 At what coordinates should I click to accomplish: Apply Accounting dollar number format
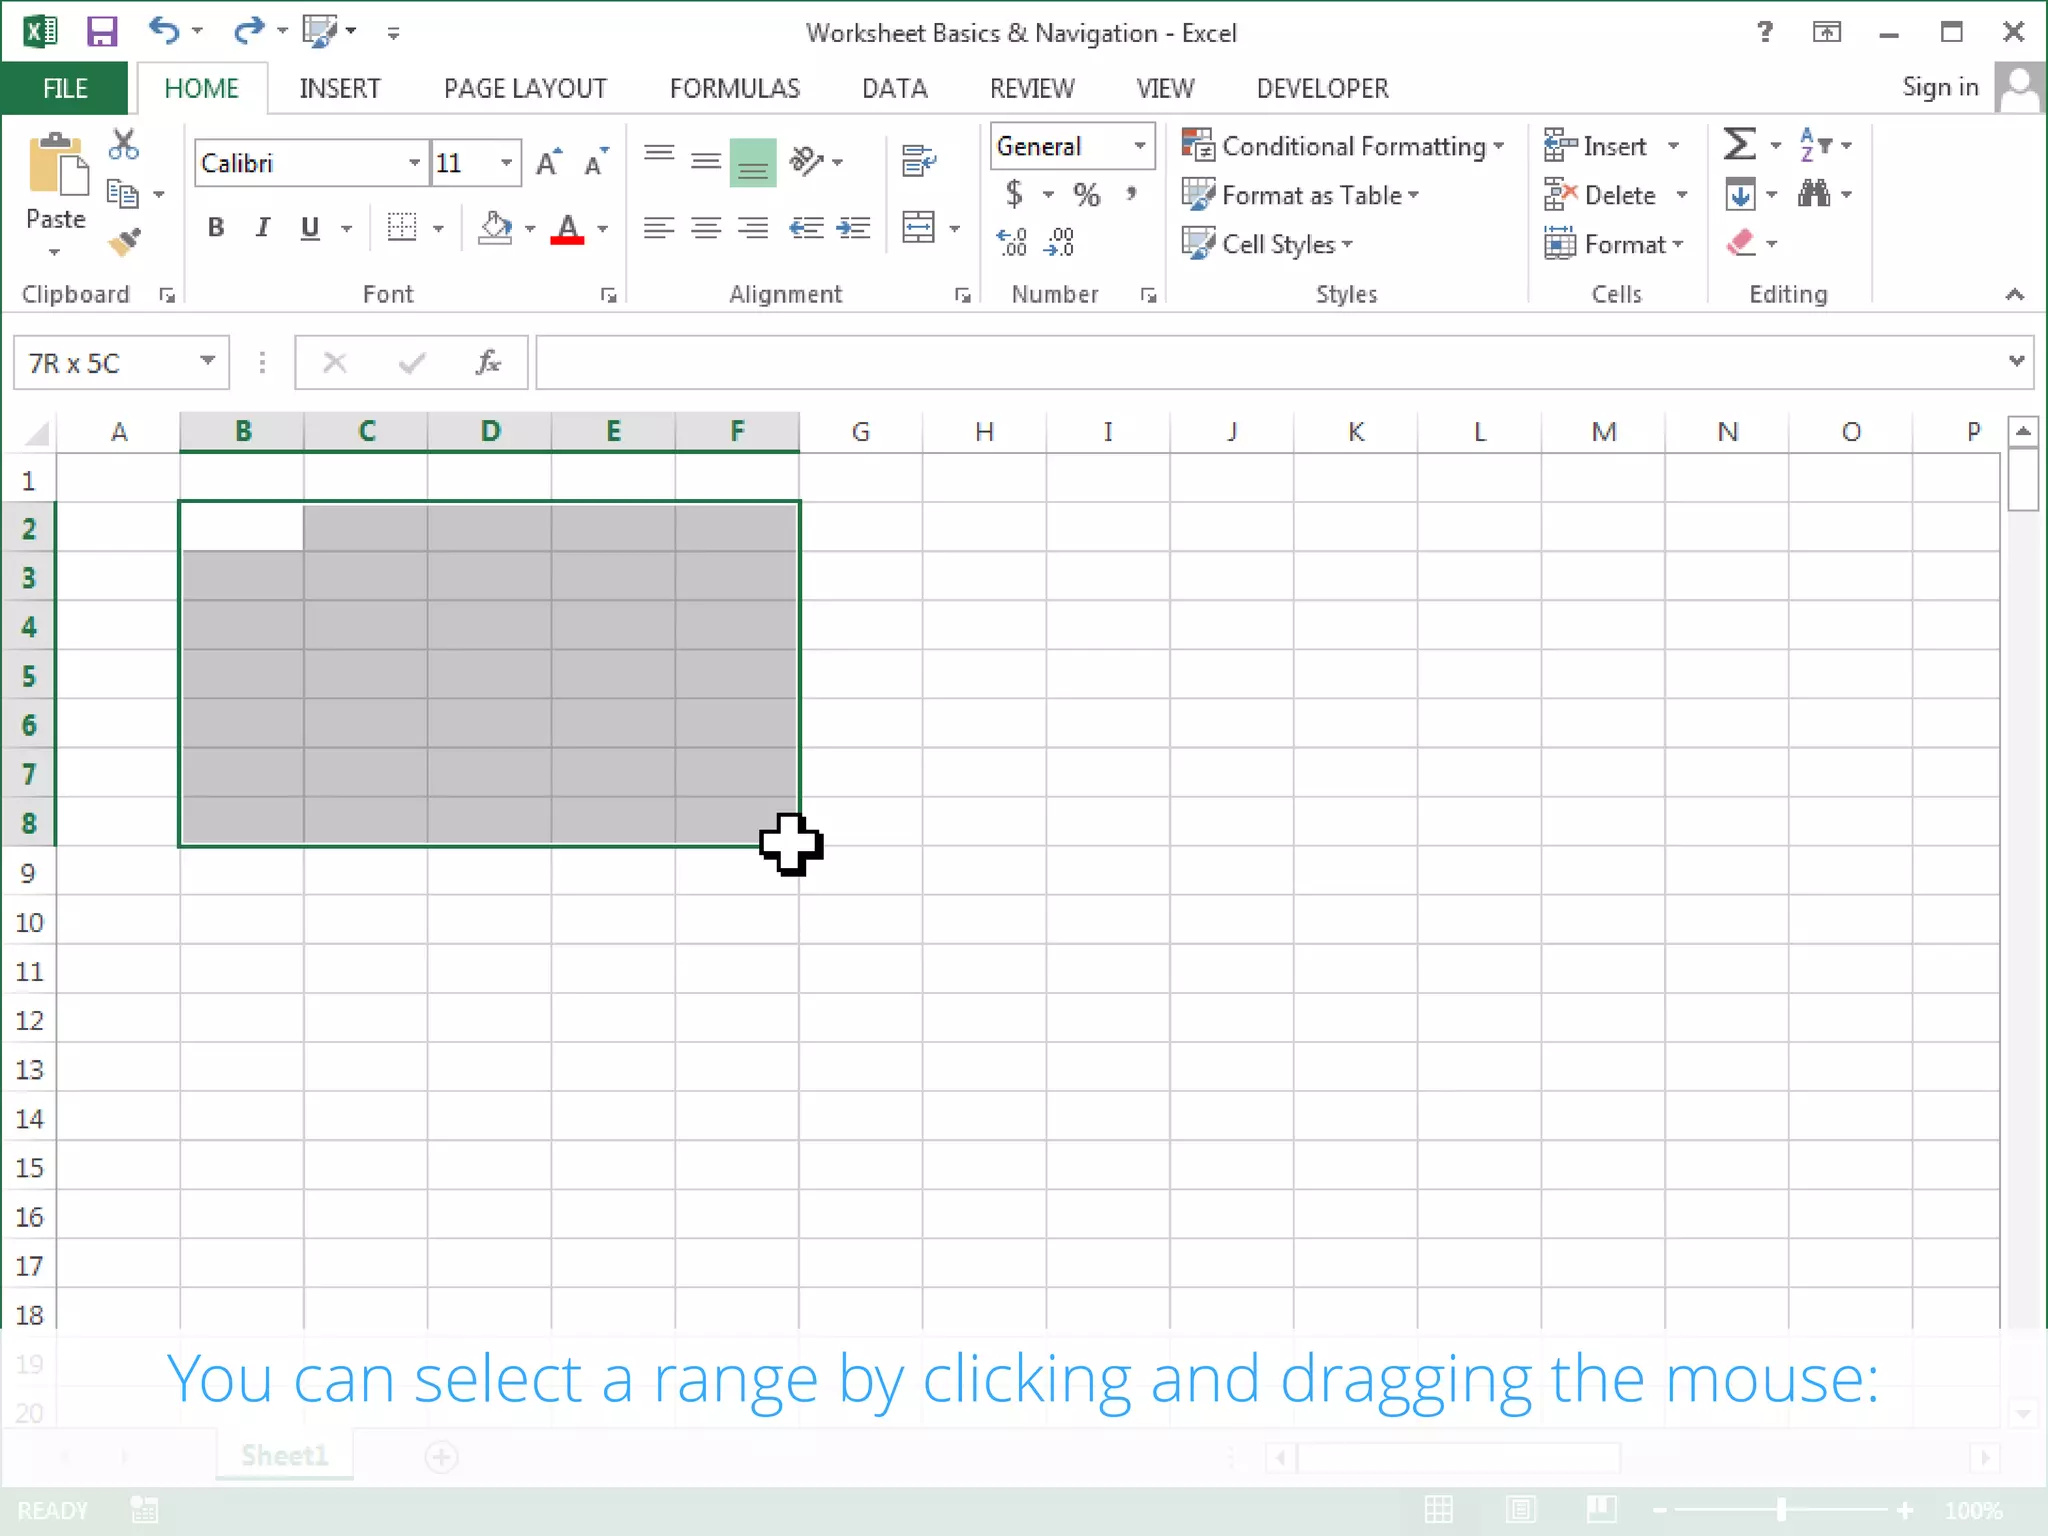(x=1015, y=193)
